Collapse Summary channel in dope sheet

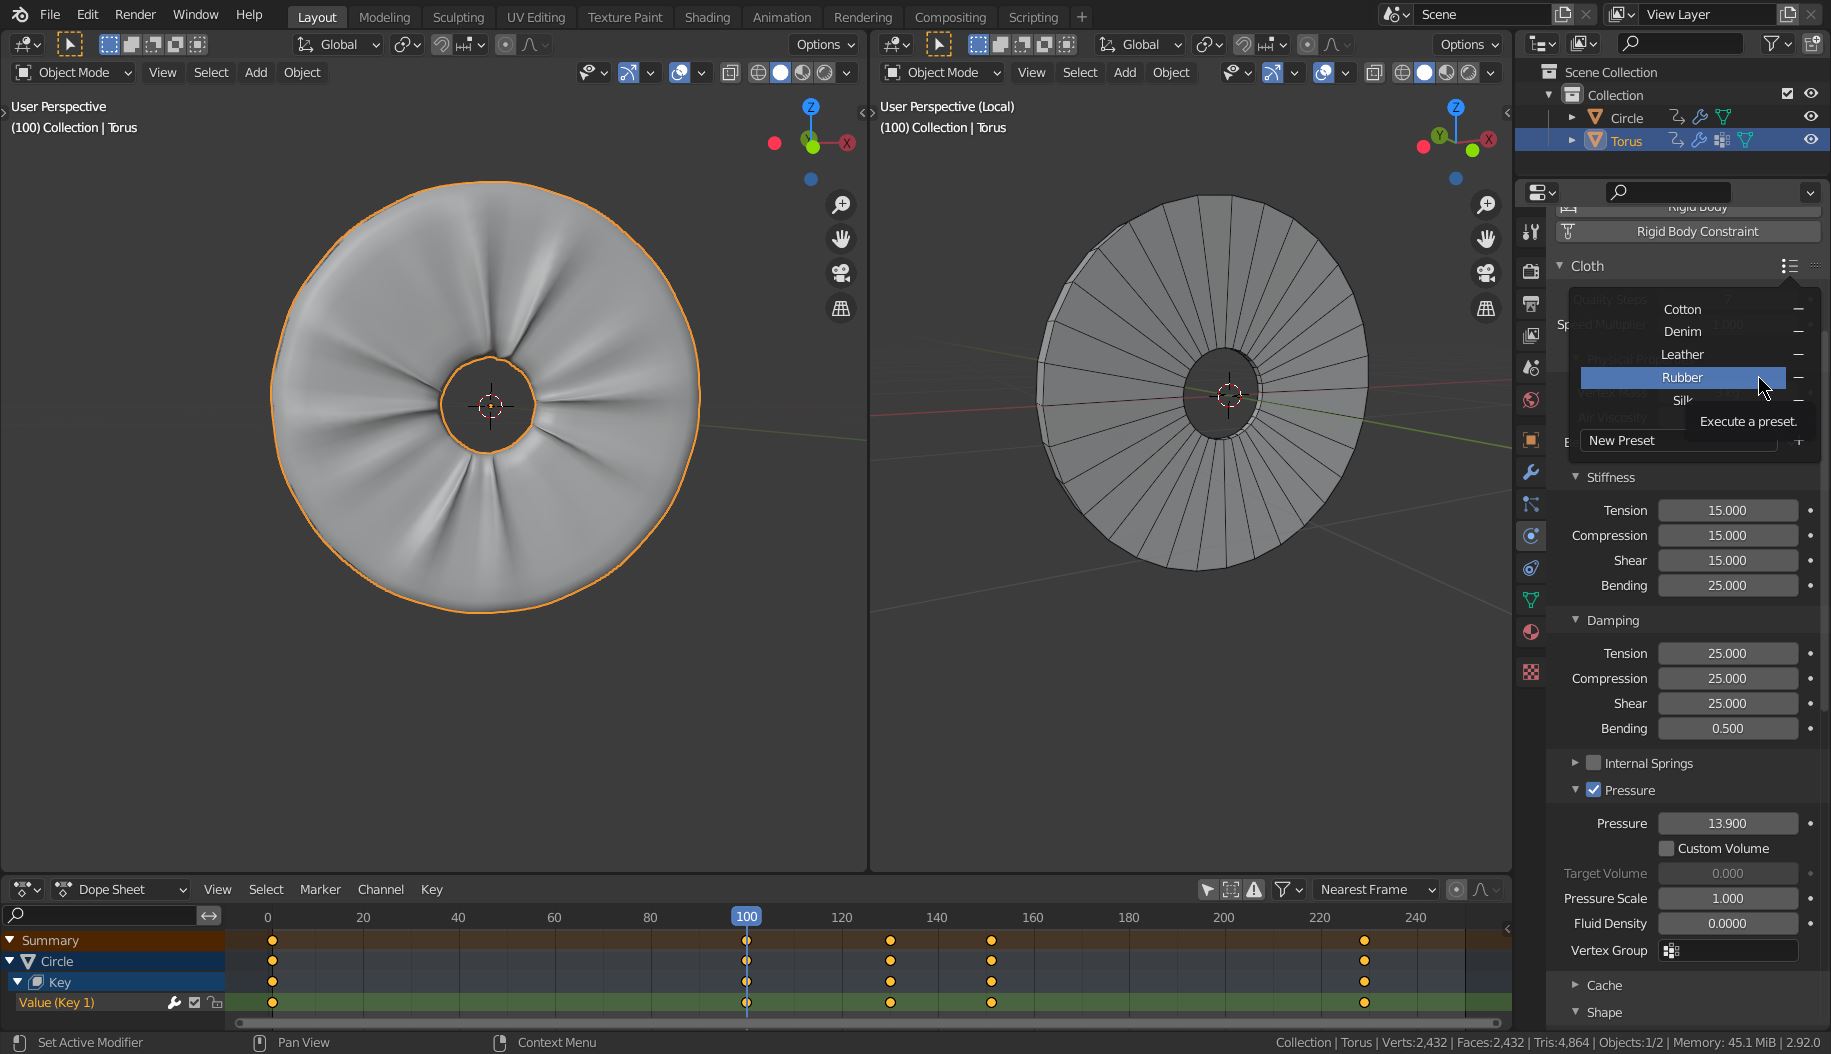[x=10, y=940]
